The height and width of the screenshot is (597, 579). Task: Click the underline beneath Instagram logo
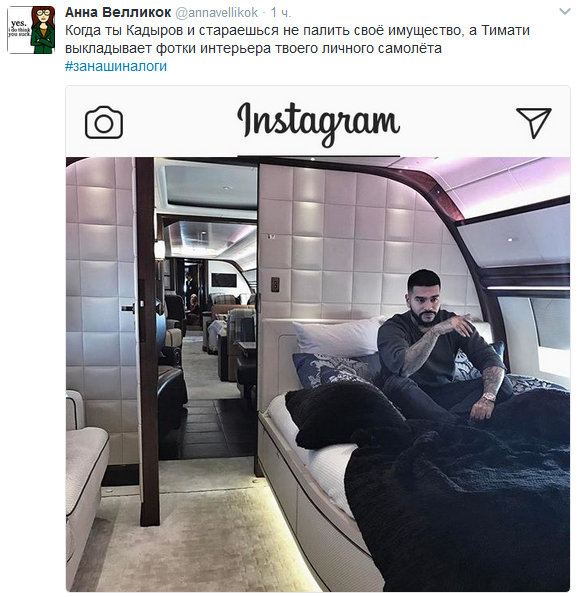click(319, 155)
